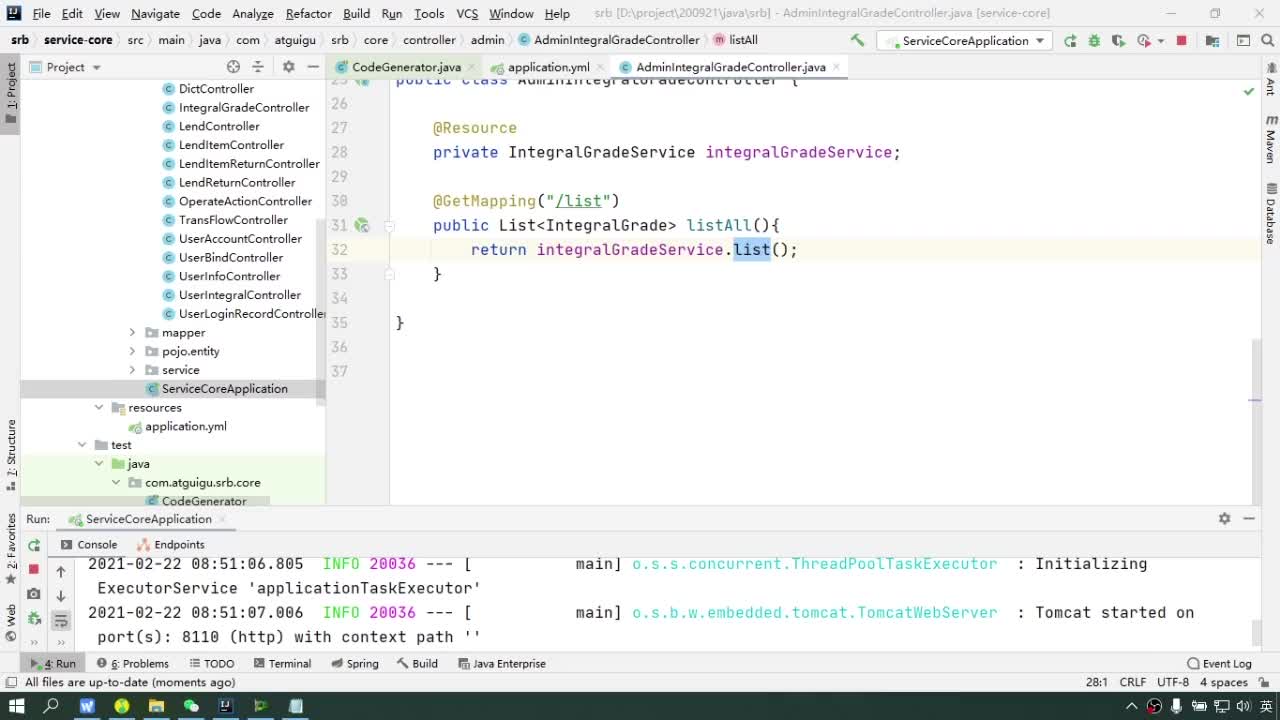Expand the service package
Screen dimensions: 1280x720
pyautogui.click(x=132, y=370)
